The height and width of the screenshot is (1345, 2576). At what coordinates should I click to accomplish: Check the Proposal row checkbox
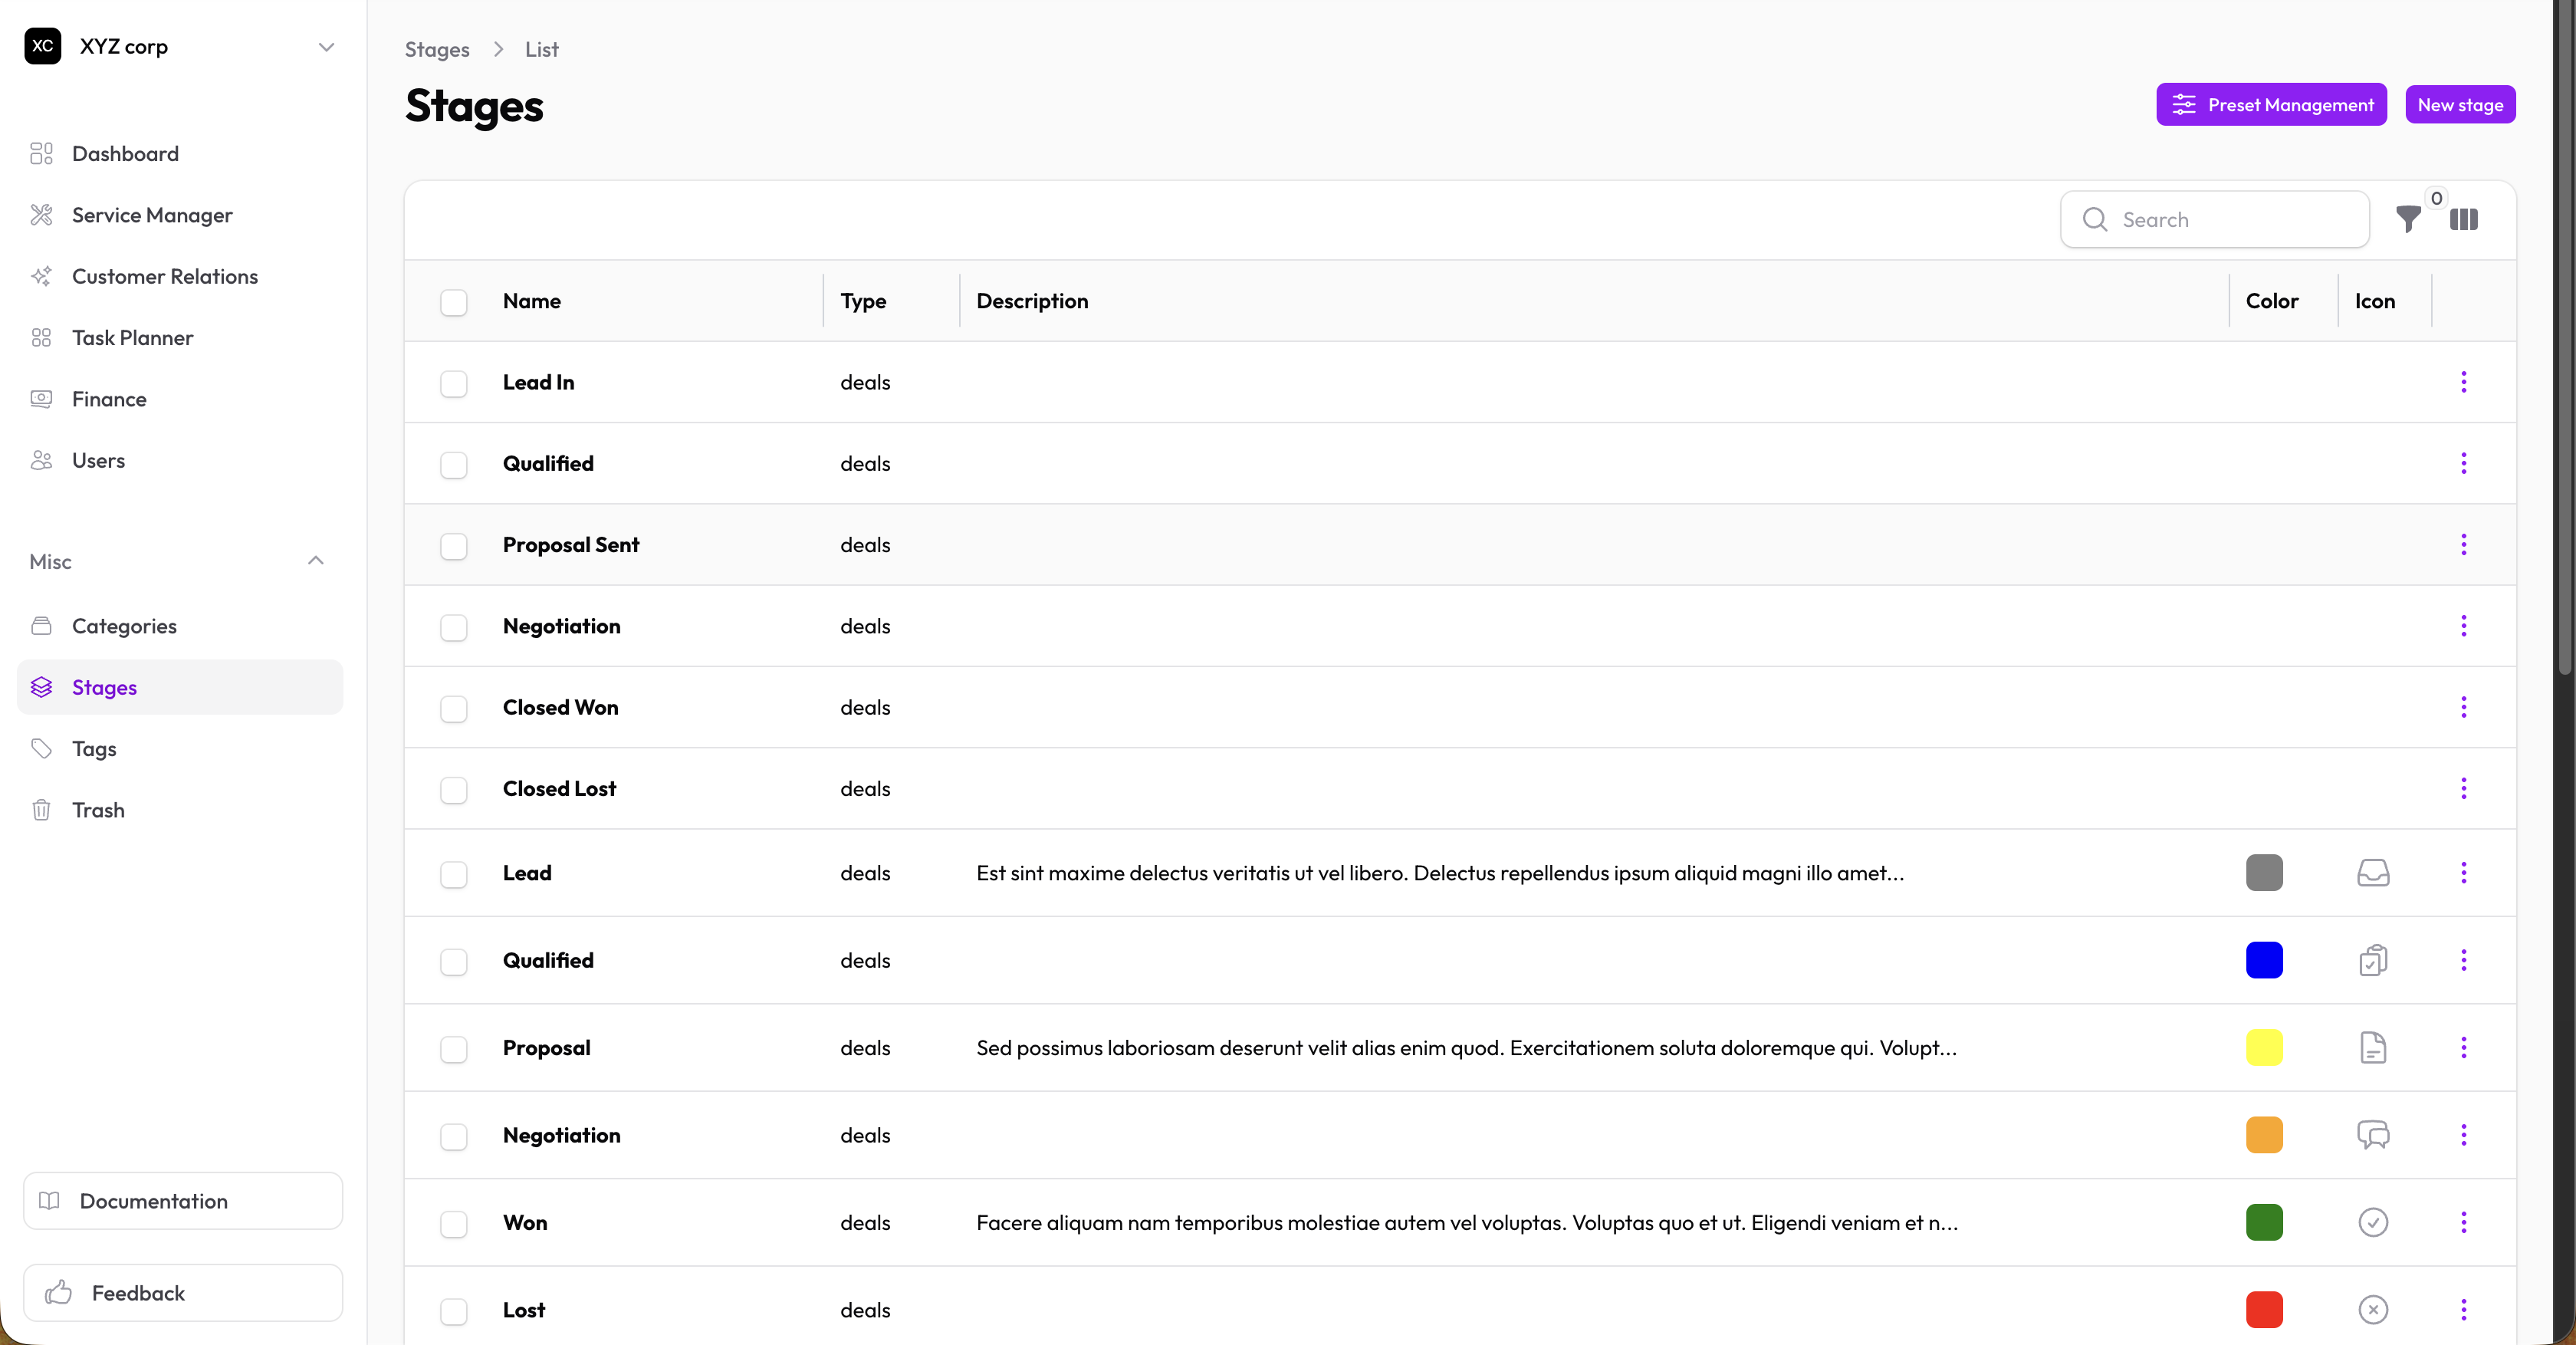tap(454, 1049)
